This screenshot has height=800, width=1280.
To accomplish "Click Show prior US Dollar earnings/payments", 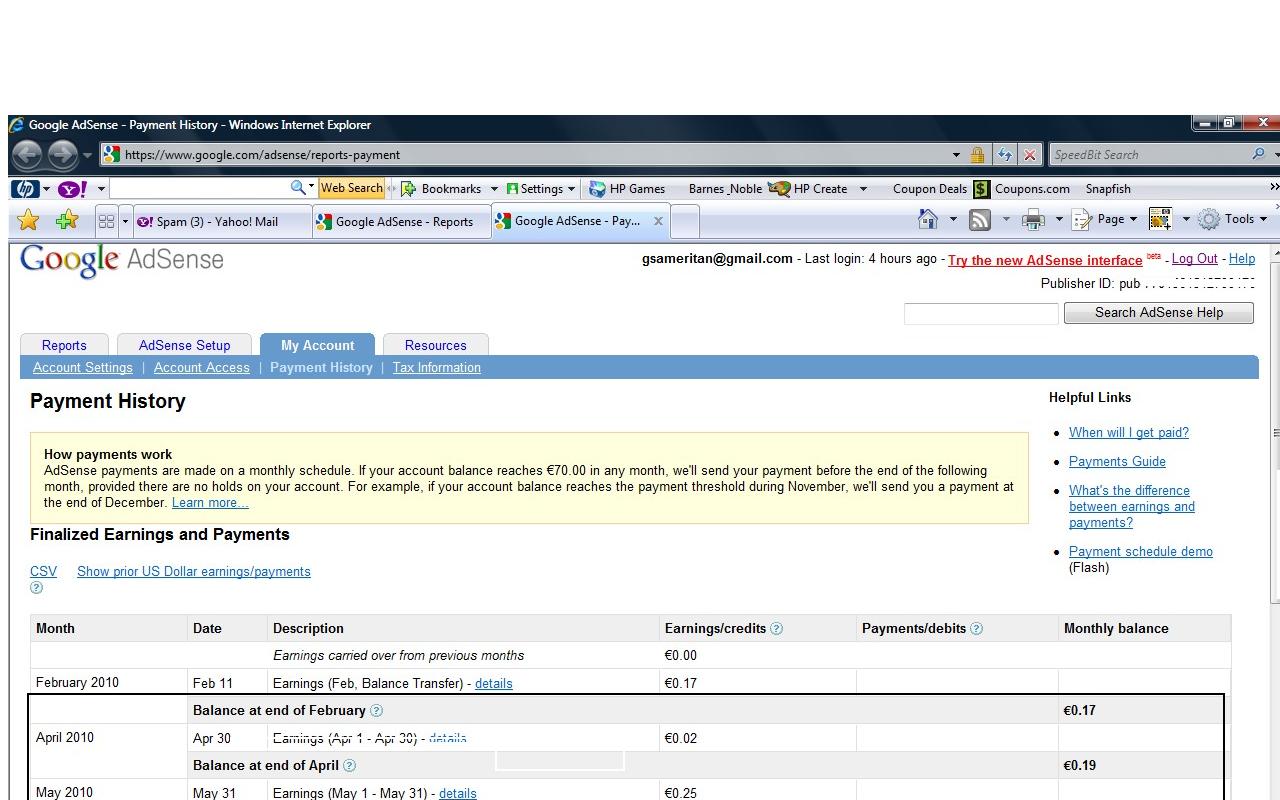I will (194, 571).
